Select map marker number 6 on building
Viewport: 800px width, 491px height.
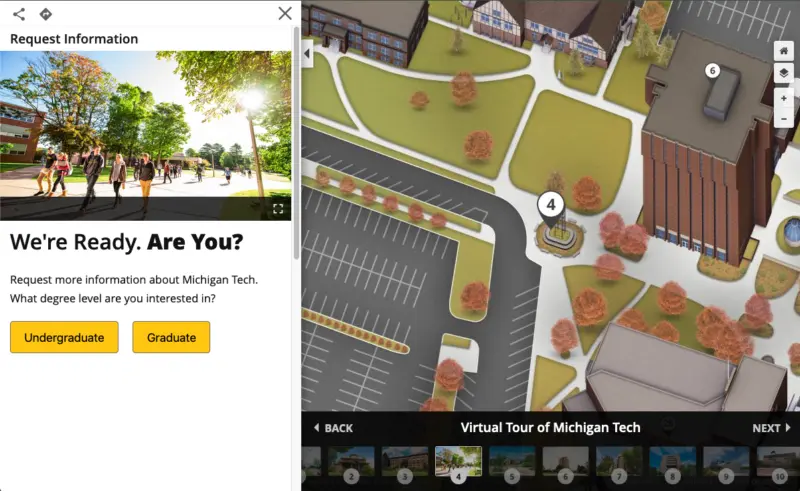(712, 71)
